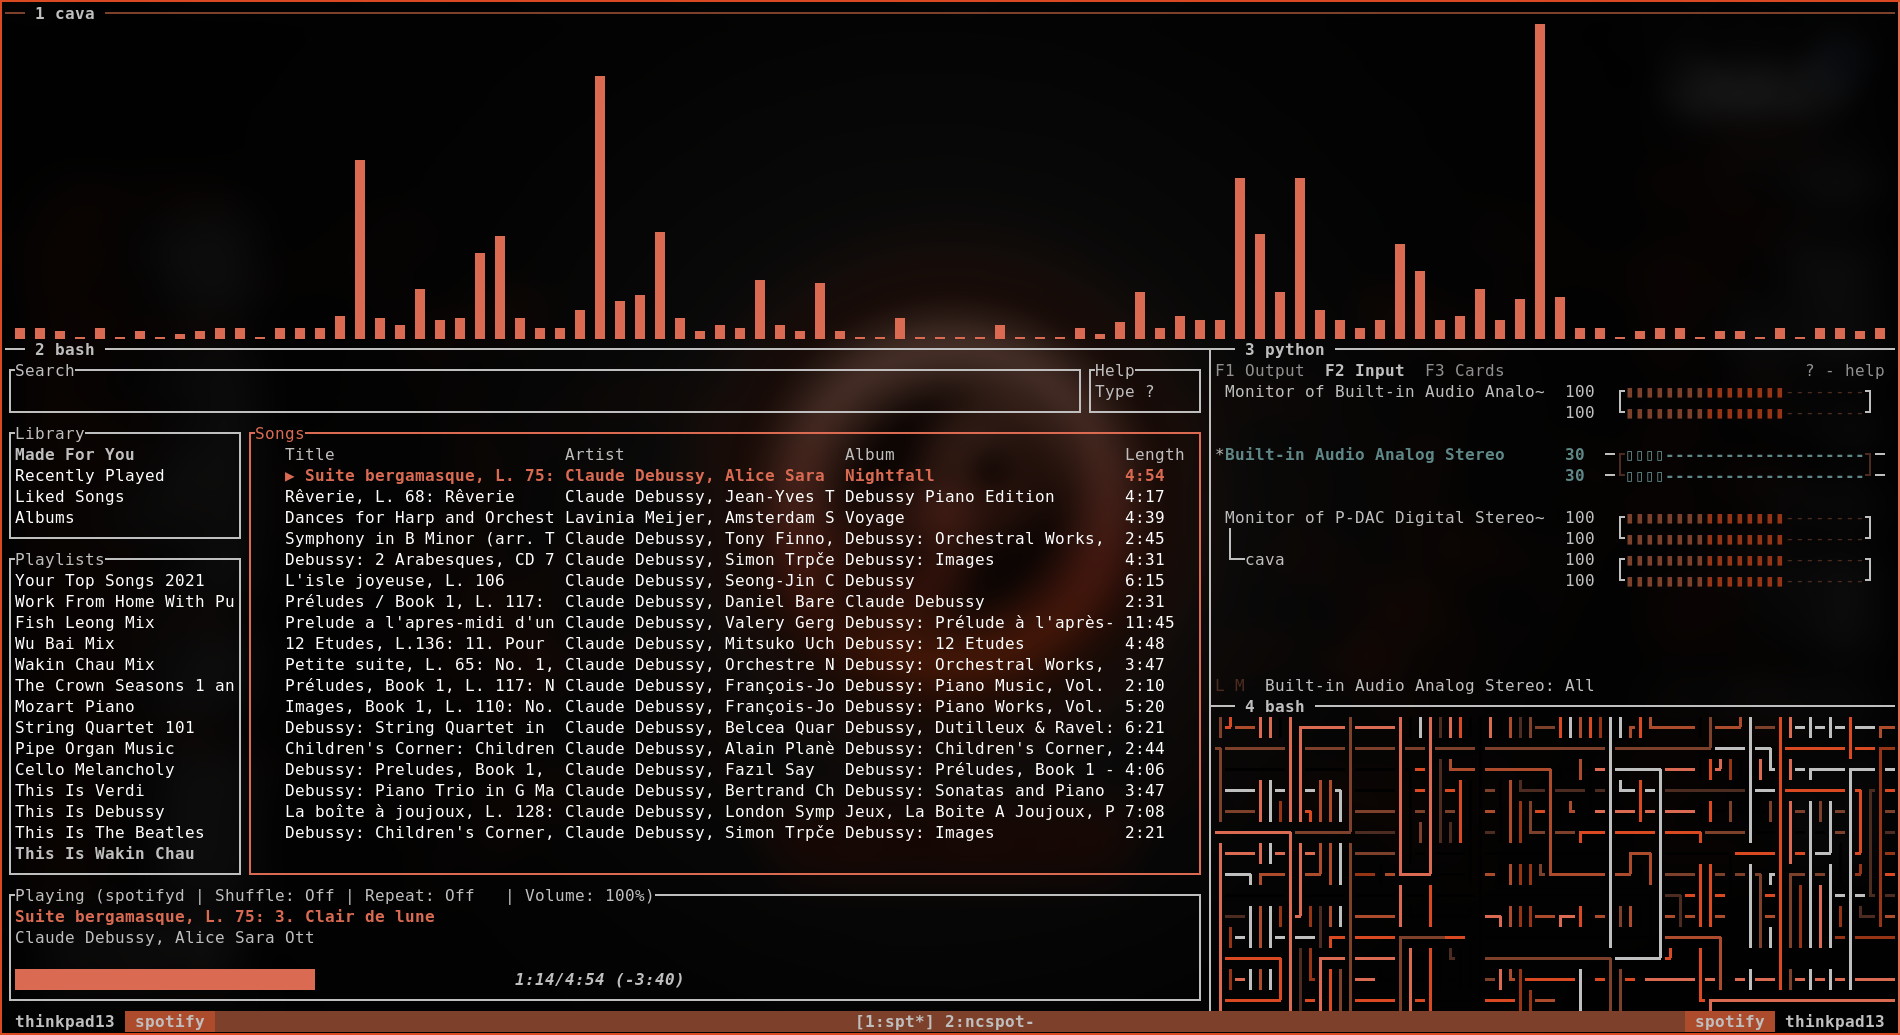Click the Search input box

tap(545, 392)
